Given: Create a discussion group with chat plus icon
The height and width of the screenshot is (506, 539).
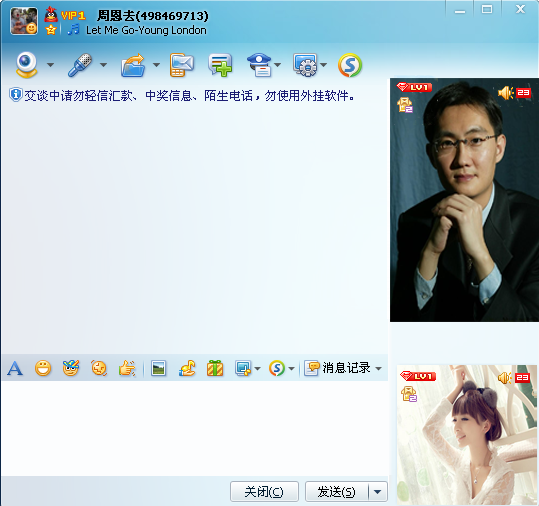Looking at the screenshot, I should pos(220,65).
